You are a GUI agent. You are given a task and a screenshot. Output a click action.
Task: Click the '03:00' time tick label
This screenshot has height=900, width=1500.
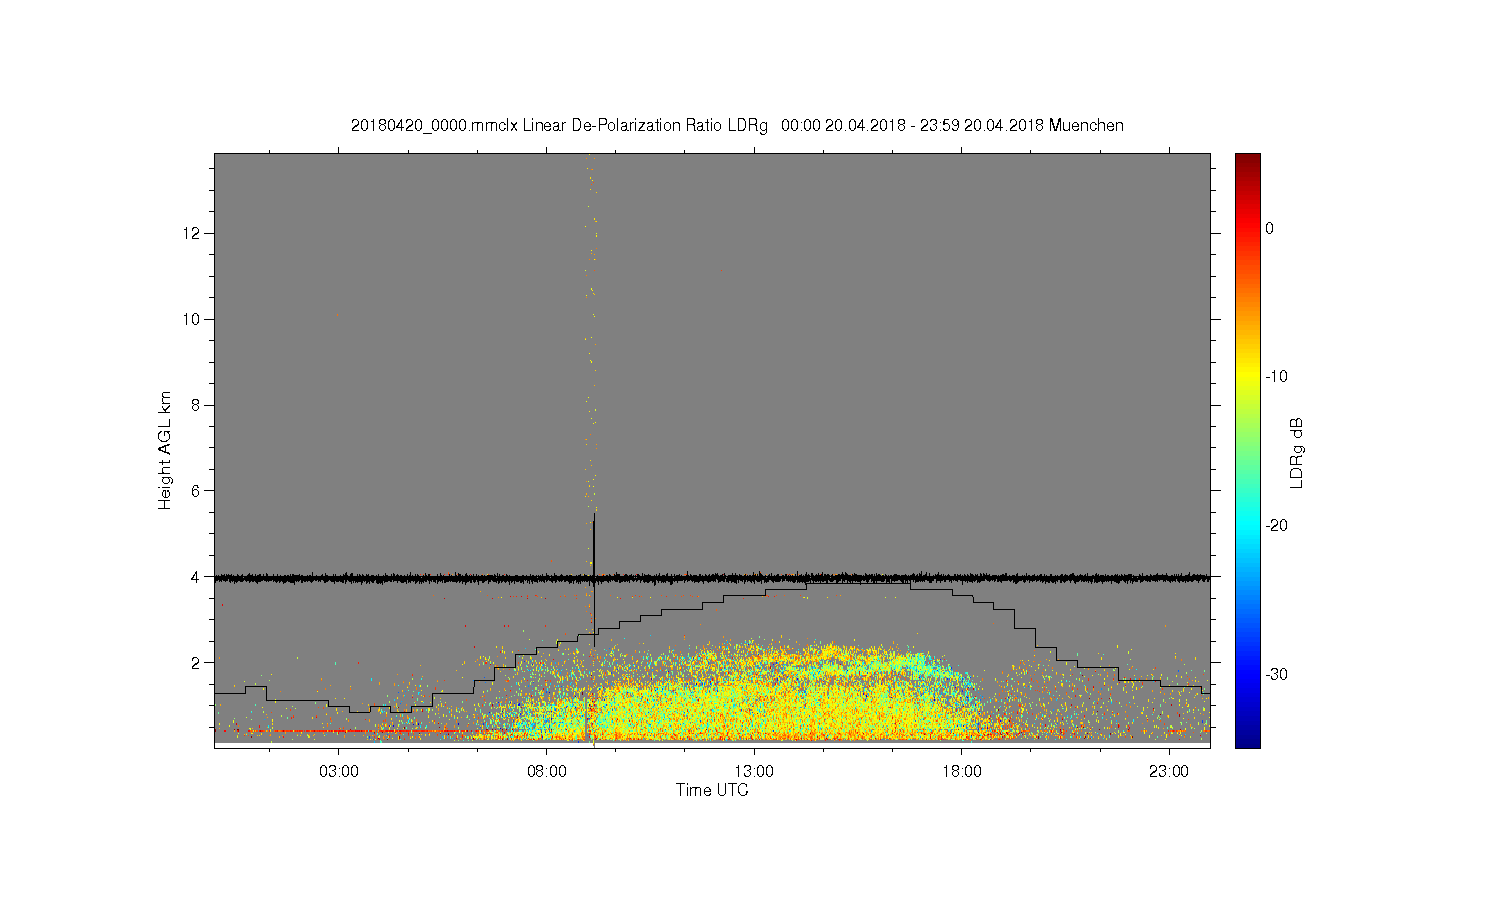point(339,772)
